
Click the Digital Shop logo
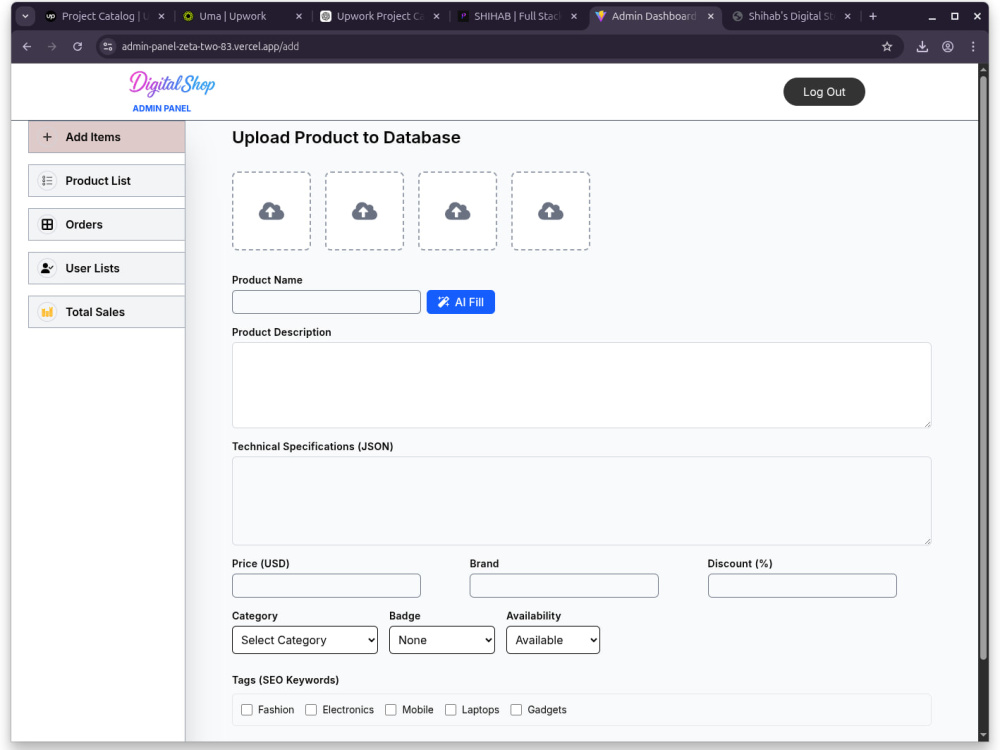[172, 84]
